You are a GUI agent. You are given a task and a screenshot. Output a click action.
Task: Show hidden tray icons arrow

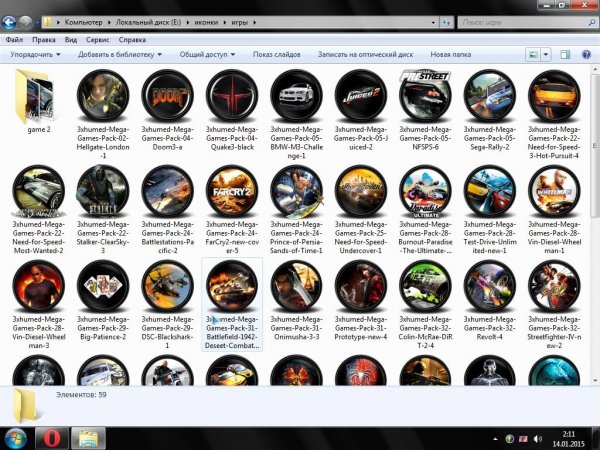coord(496,439)
